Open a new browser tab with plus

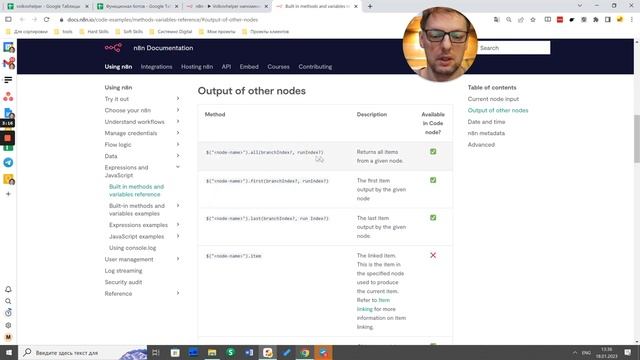pyautogui.click(x=370, y=6)
